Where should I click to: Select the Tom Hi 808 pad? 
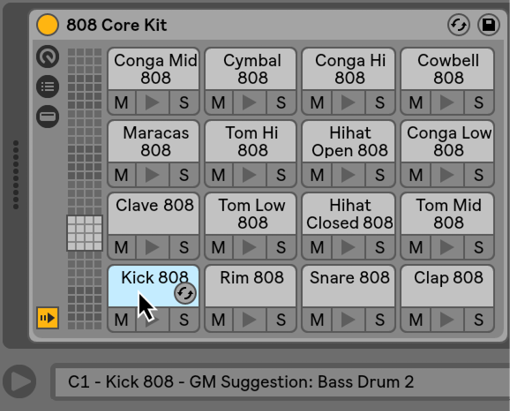251,141
